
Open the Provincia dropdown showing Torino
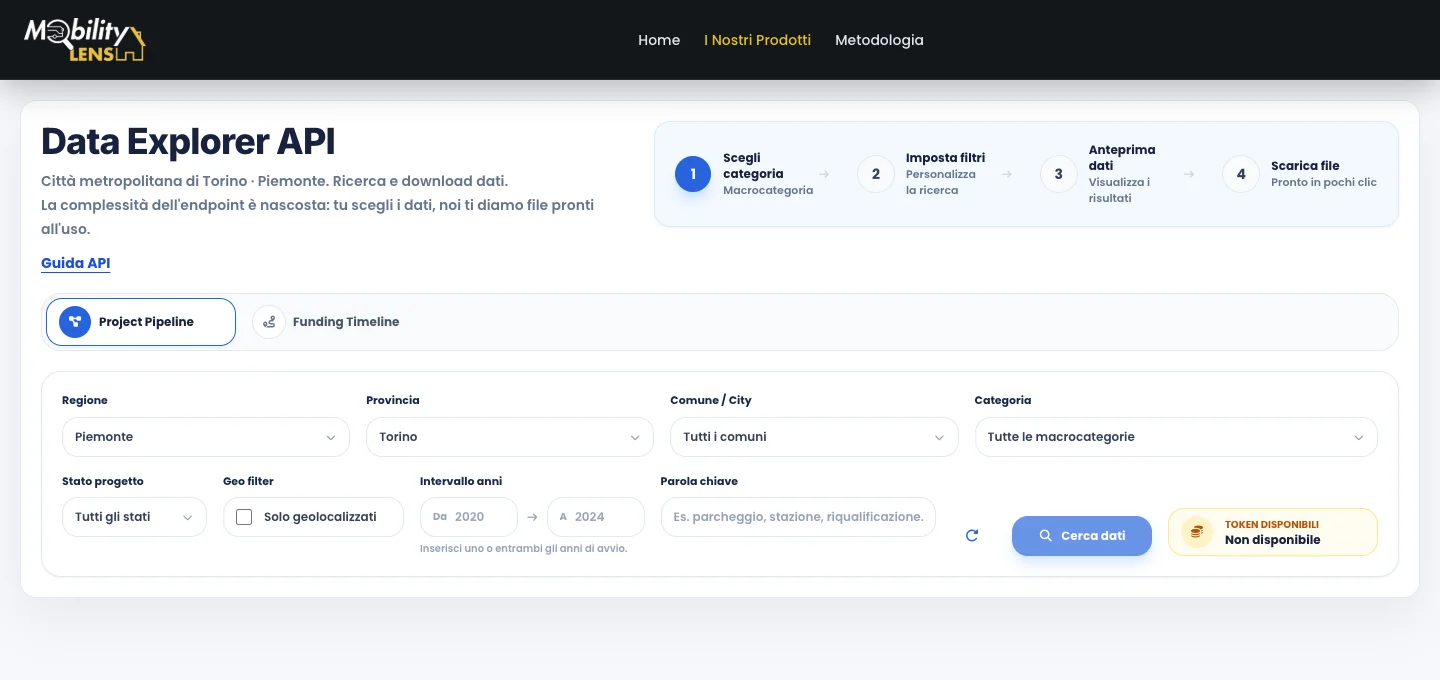pos(510,437)
